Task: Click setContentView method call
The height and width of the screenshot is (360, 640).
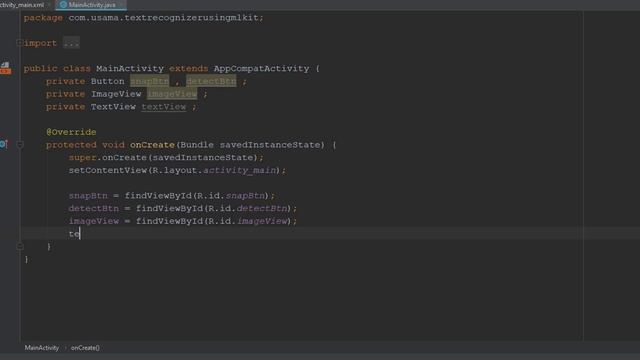Action: (x=108, y=170)
